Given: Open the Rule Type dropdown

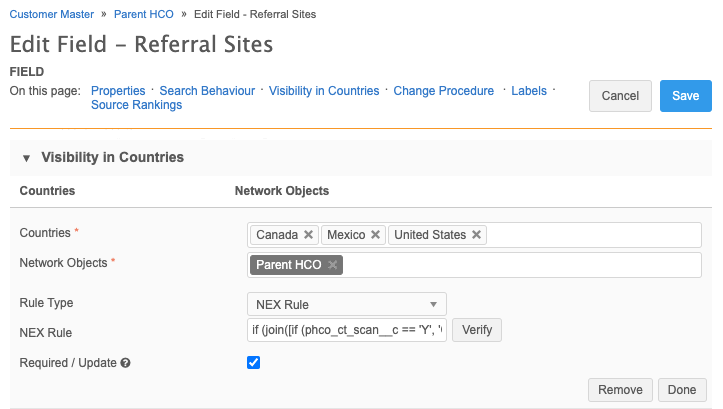Looking at the screenshot, I should click(346, 304).
